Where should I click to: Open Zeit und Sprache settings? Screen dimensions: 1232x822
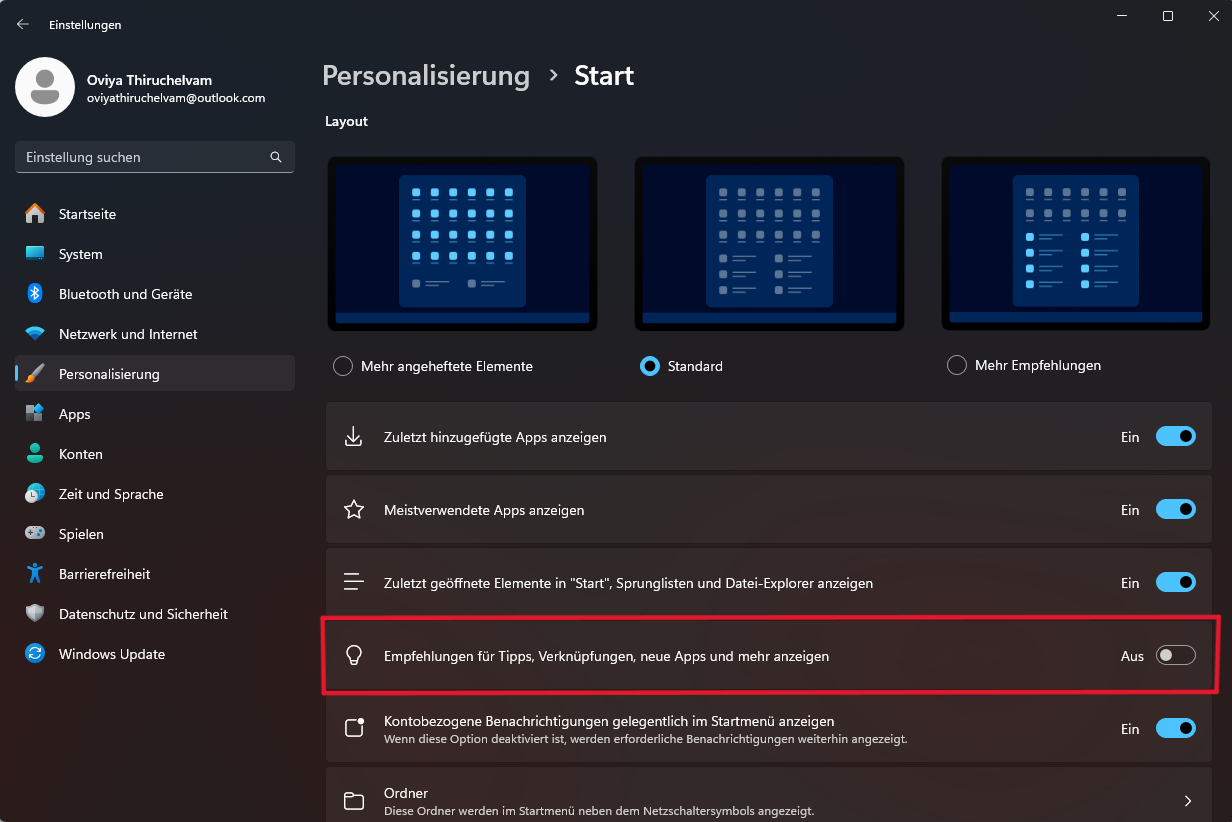[155, 494]
